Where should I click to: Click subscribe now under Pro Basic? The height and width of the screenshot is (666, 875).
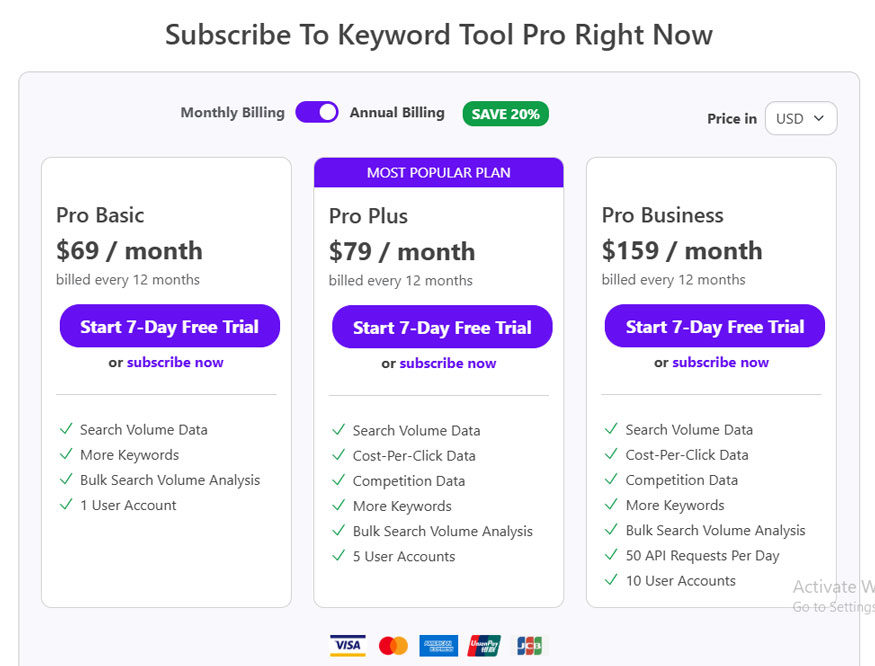point(175,362)
